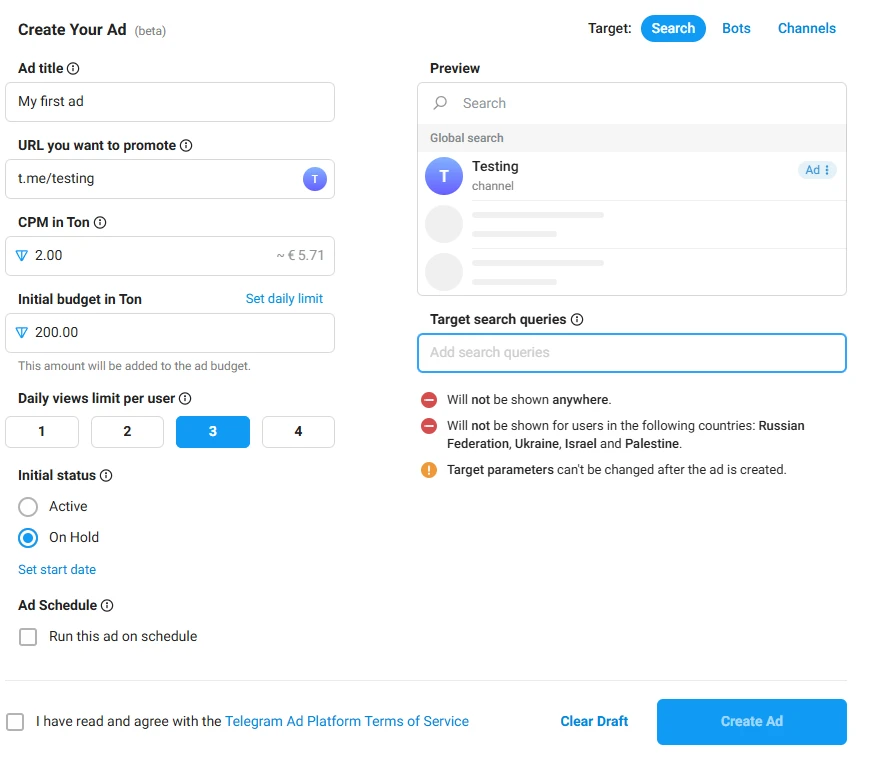Open Telegram Ad Platform Terms of Service

(x=346, y=722)
